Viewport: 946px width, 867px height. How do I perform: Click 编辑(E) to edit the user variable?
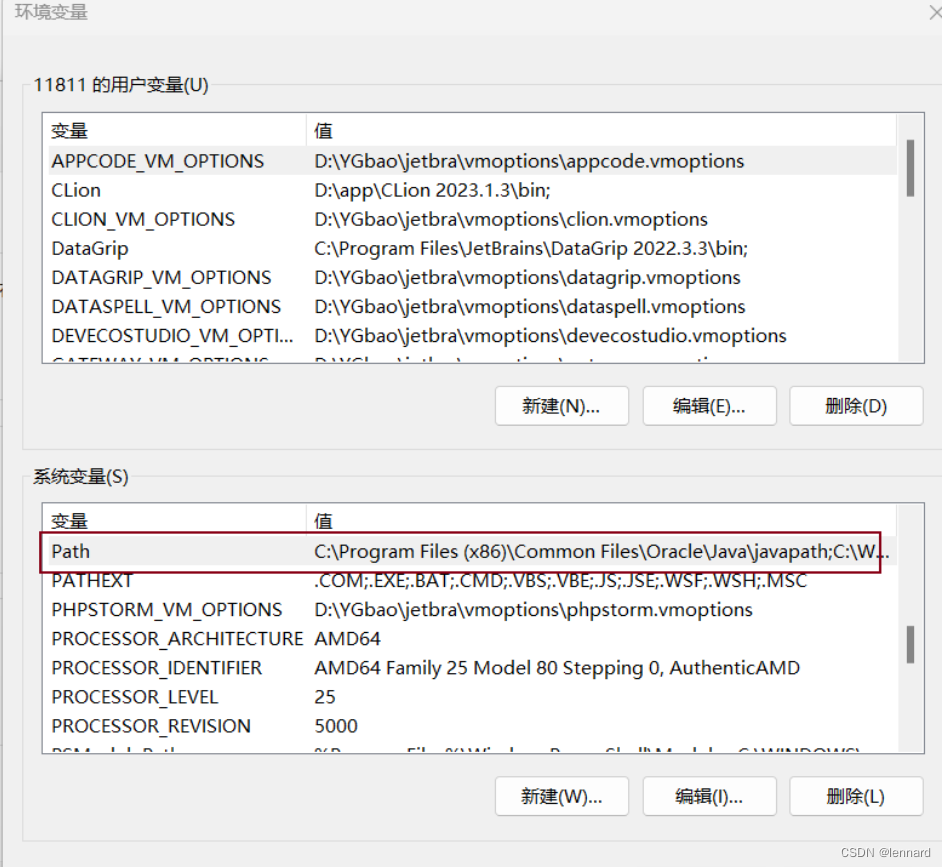coord(709,406)
